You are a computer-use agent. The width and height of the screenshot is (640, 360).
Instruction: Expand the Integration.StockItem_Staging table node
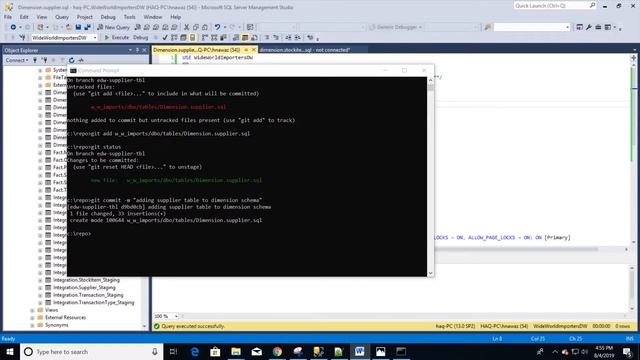click(40, 280)
